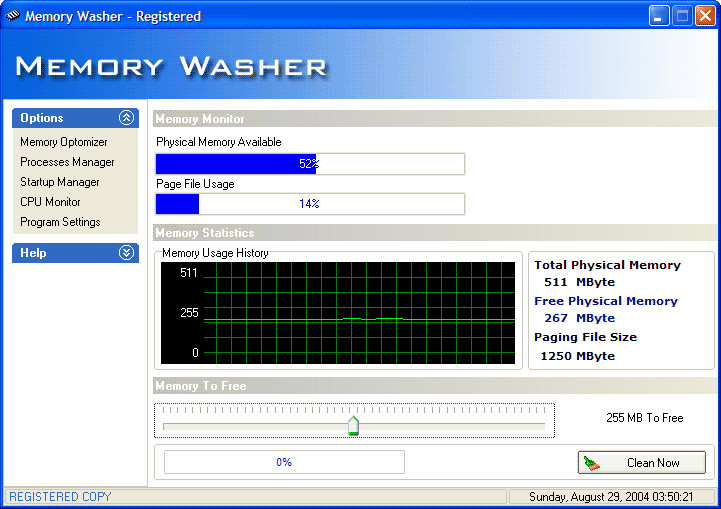Expand the Help panel chevron
The width and height of the screenshot is (721, 509).
126,252
